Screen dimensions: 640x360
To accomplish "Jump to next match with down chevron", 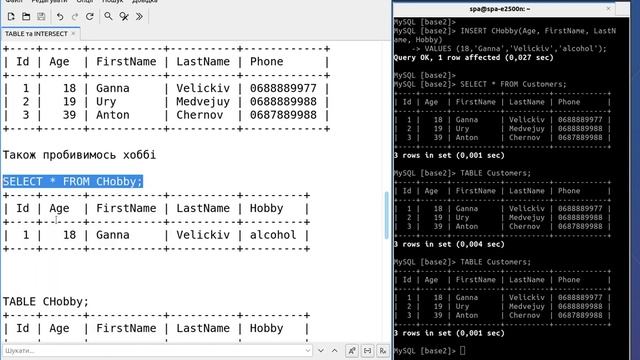I will click(321, 351).
